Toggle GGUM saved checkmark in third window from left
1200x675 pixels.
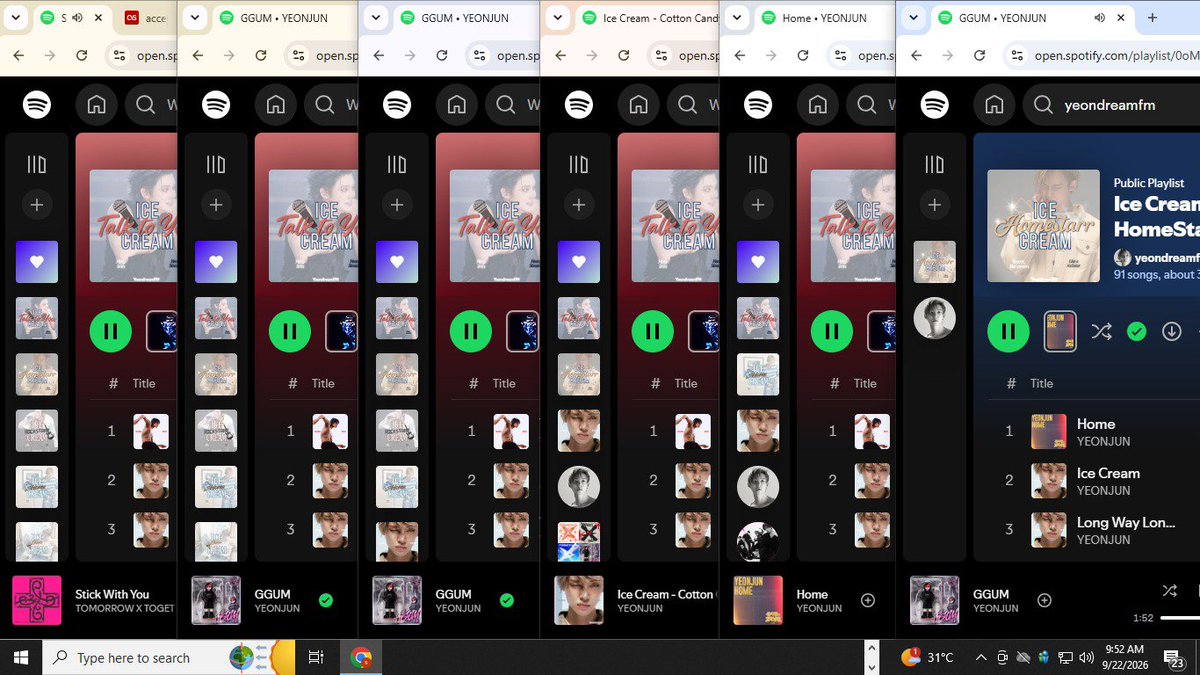click(507, 600)
